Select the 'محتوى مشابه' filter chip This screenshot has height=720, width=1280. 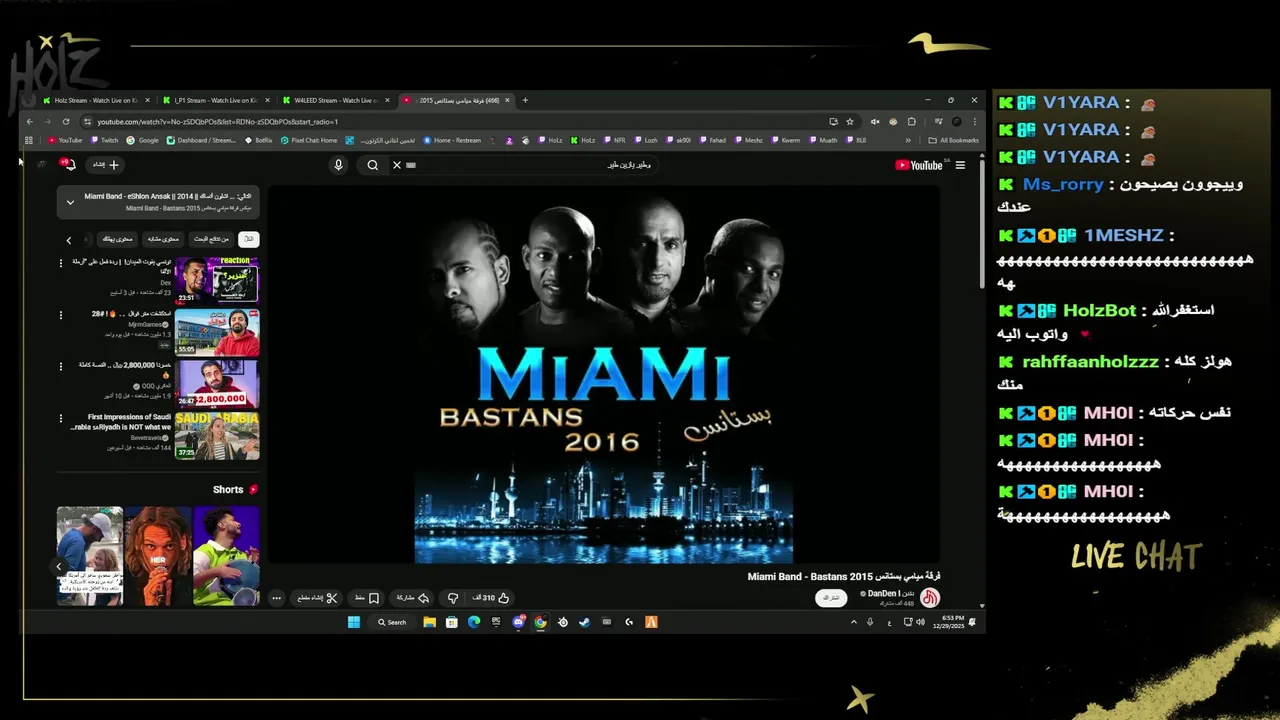[x=164, y=239]
